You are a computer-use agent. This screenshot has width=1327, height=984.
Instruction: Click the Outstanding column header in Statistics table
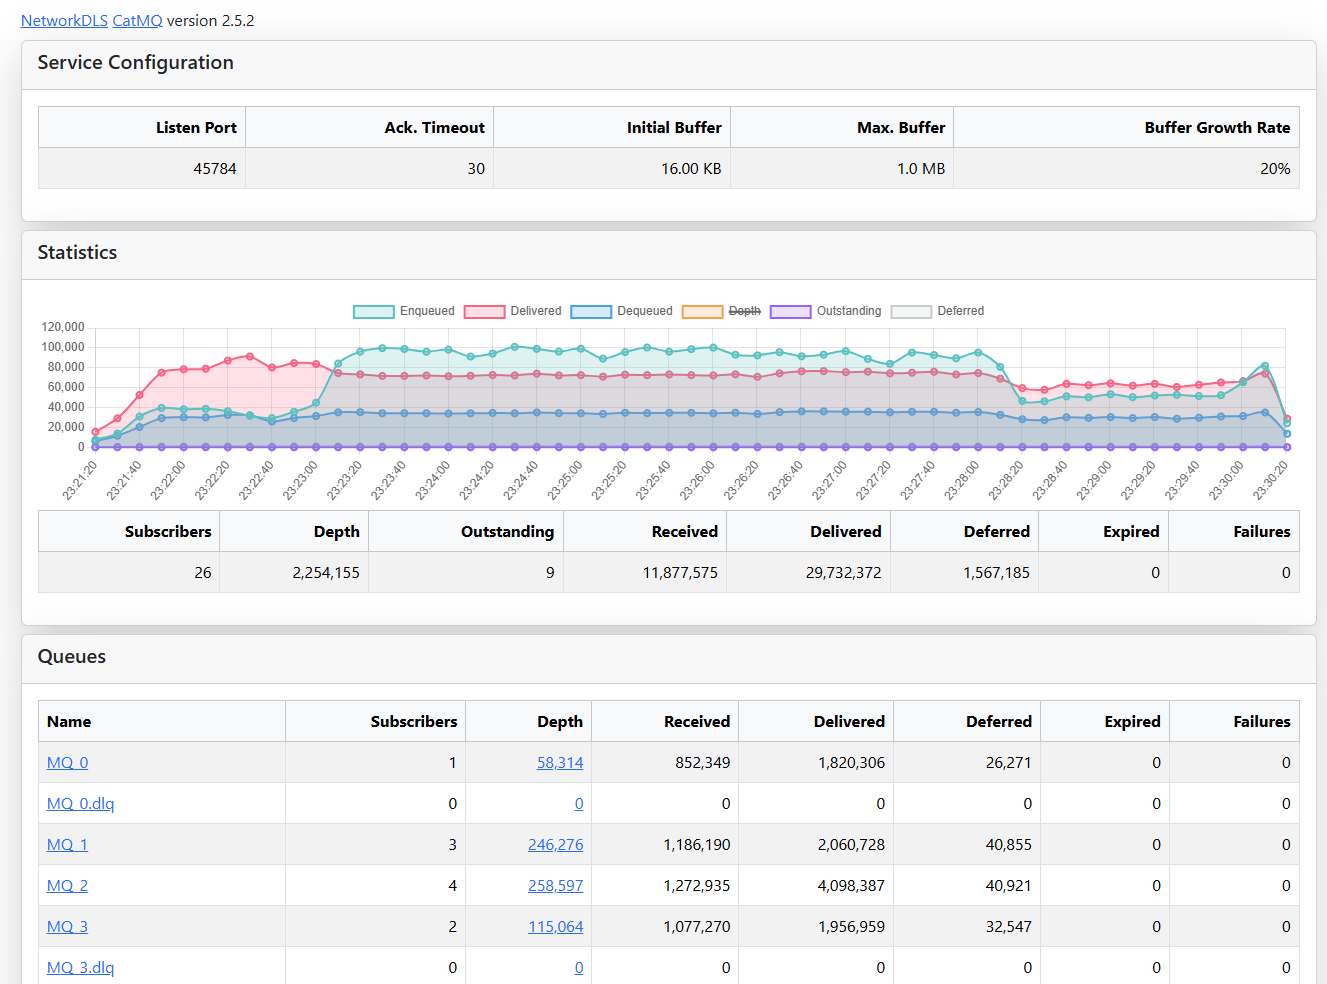(x=508, y=532)
